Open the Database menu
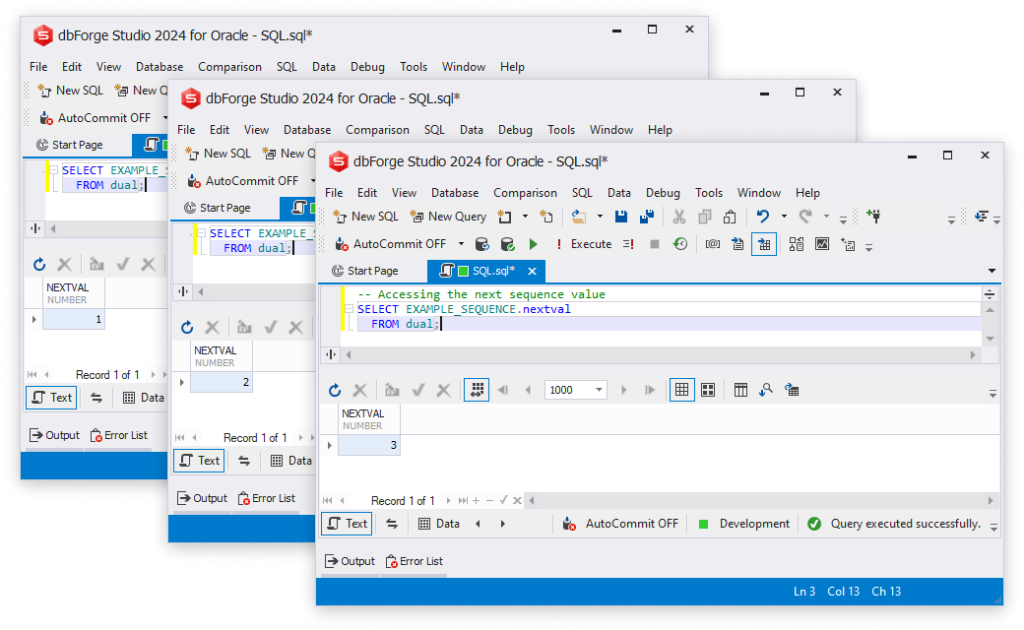This screenshot has height=630, width=1024. pos(455,192)
